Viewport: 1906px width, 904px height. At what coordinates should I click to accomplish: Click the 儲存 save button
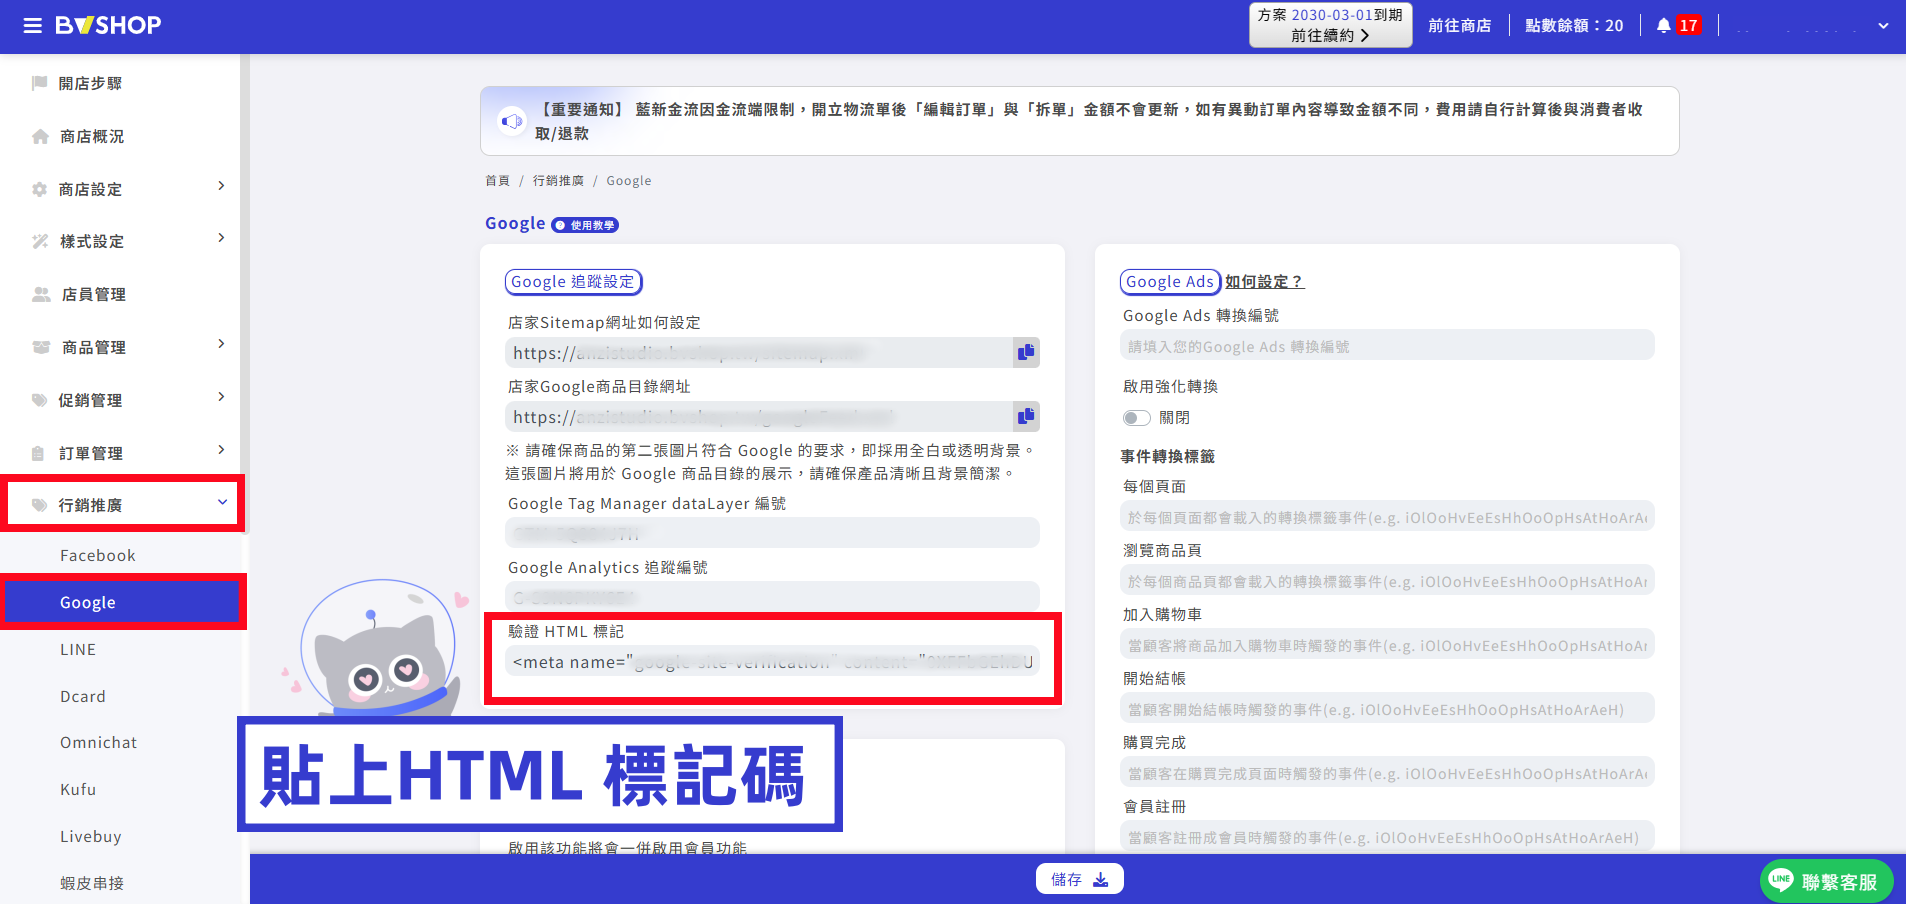click(x=1080, y=879)
